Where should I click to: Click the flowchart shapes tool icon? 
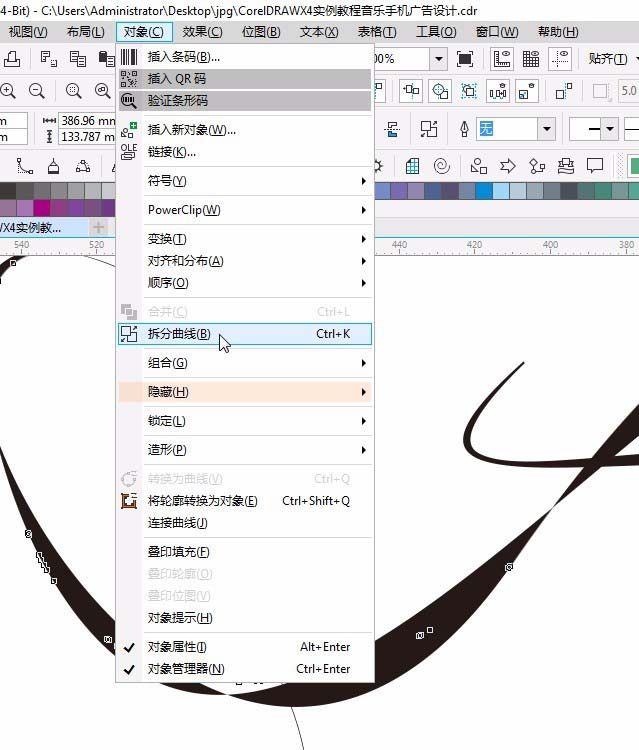point(537,166)
